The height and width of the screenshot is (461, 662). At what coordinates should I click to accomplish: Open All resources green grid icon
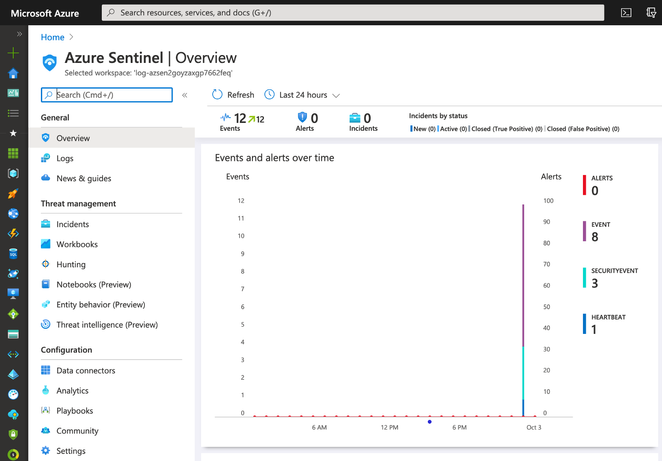point(13,153)
